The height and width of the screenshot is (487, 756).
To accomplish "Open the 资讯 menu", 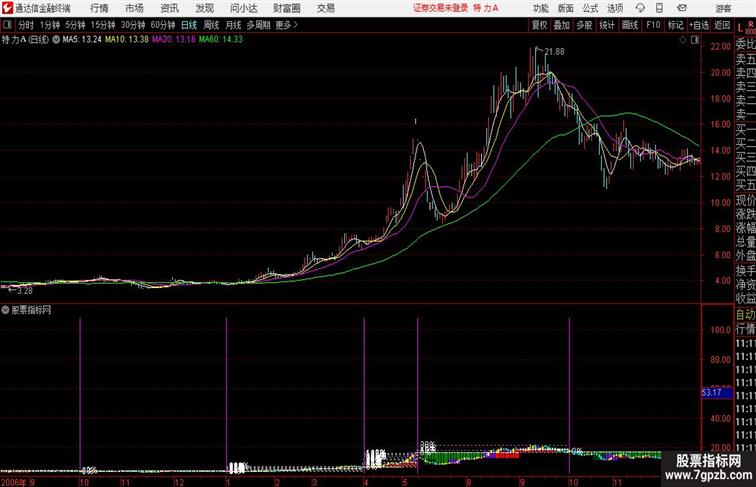I will coord(169,8).
